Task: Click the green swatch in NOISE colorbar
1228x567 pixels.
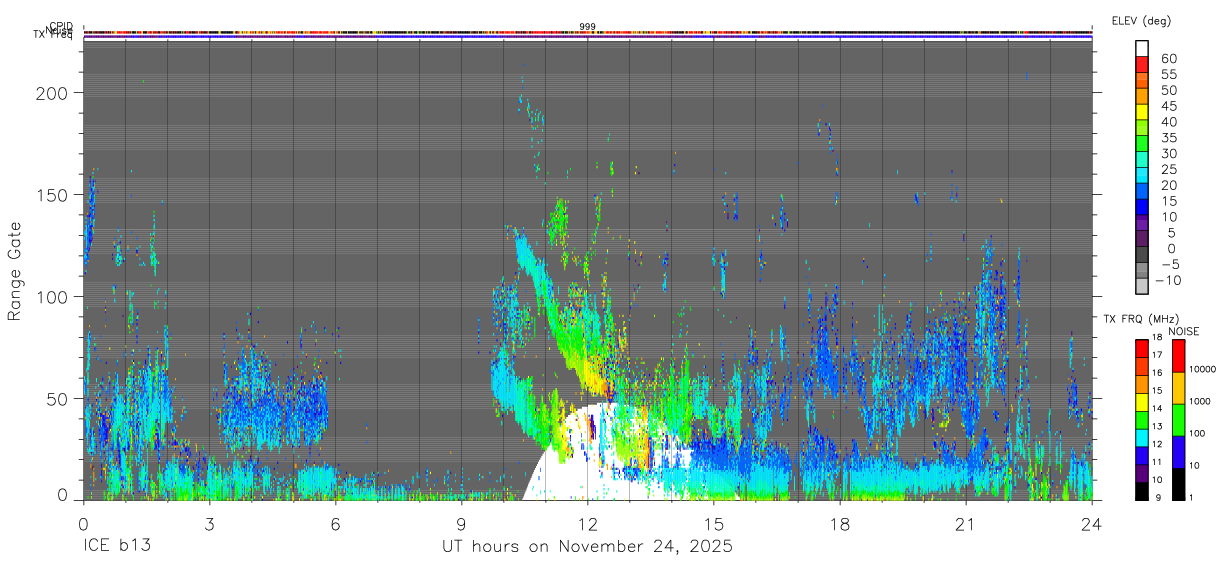Action: coord(1178,420)
